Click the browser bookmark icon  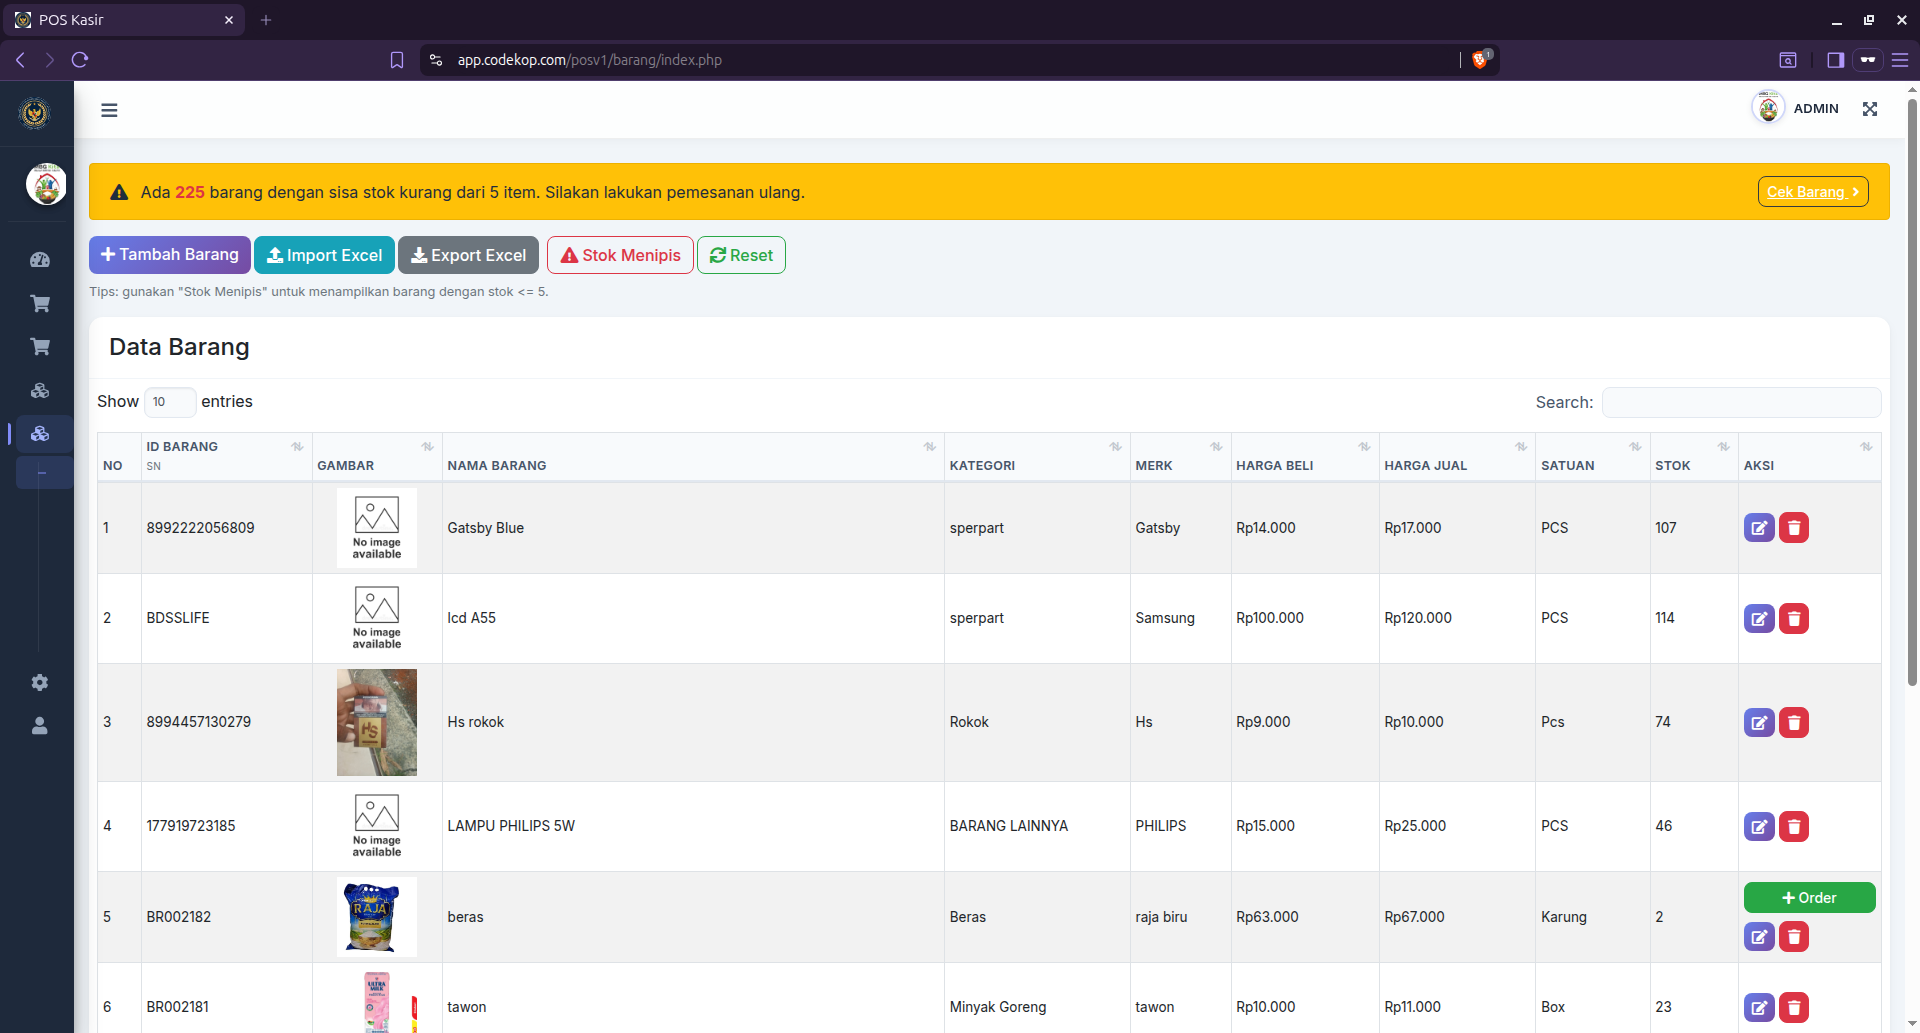click(x=397, y=60)
